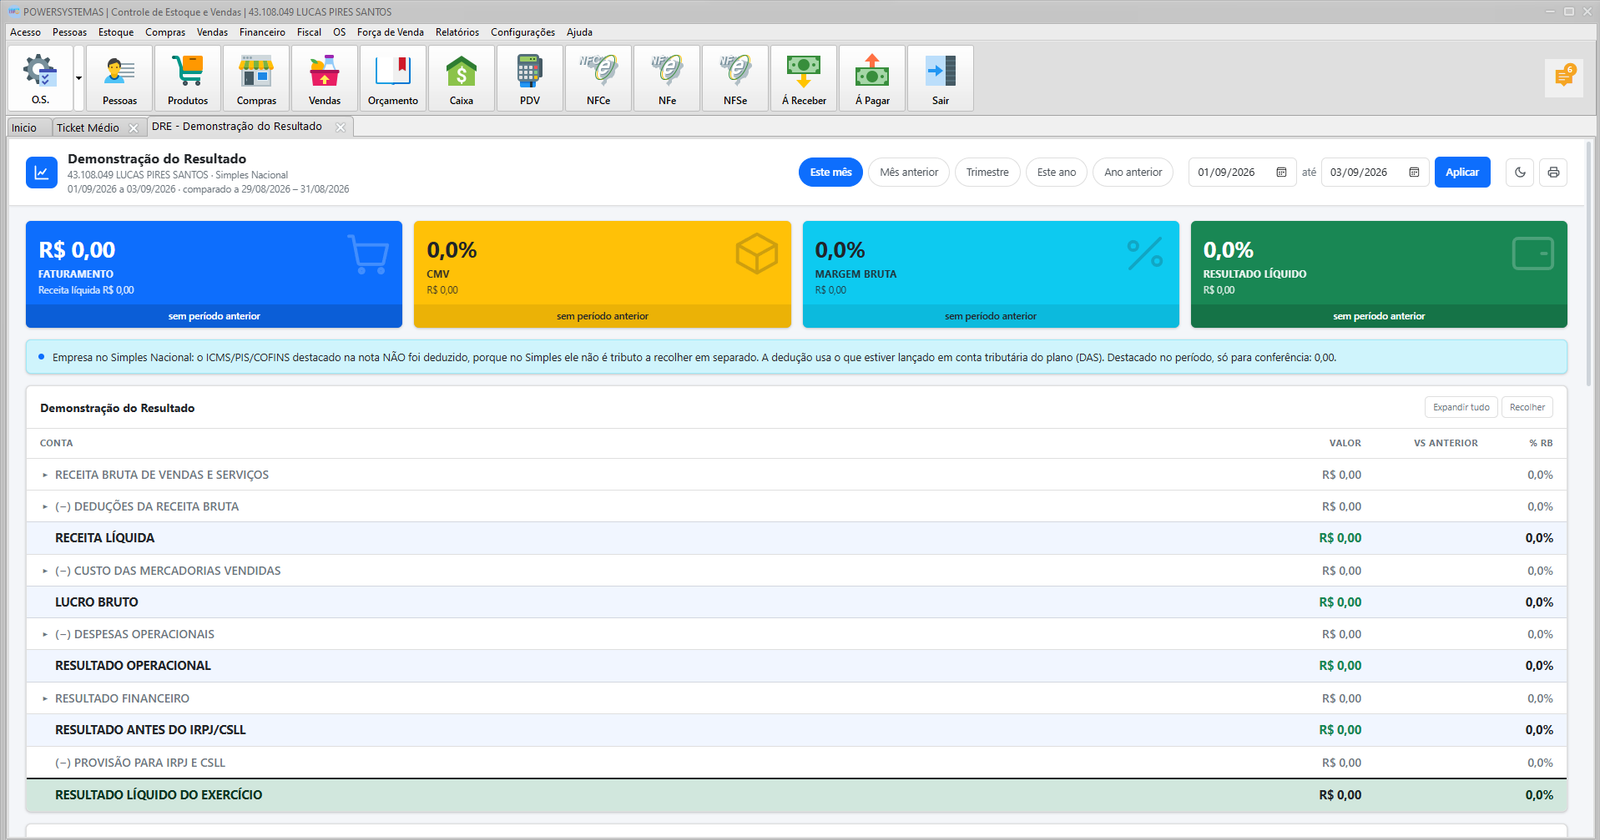Image resolution: width=1600 pixels, height=840 pixels.
Task: Open the Orçamento toolbar icon
Action: click(393, 78)
